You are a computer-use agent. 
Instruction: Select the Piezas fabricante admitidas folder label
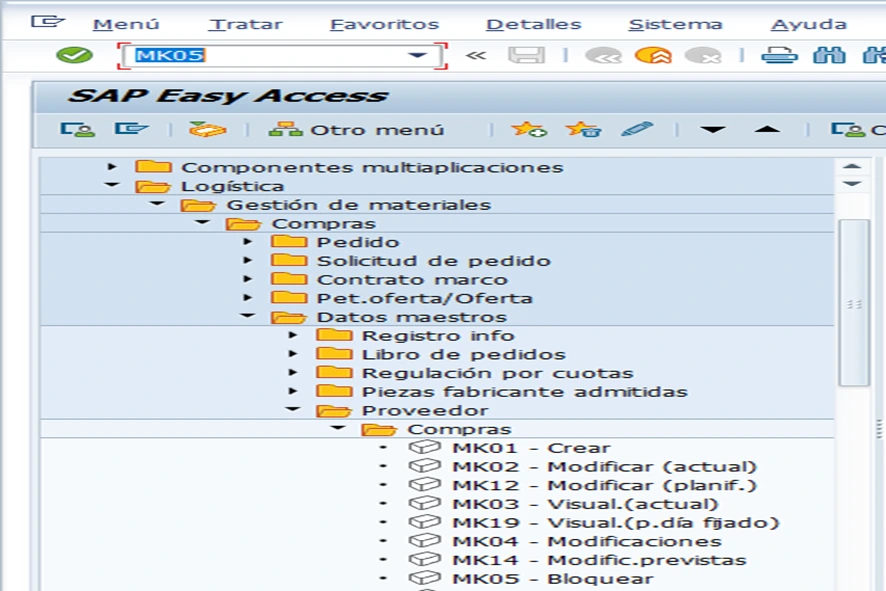pyautogui.click(x=525, y=392)
